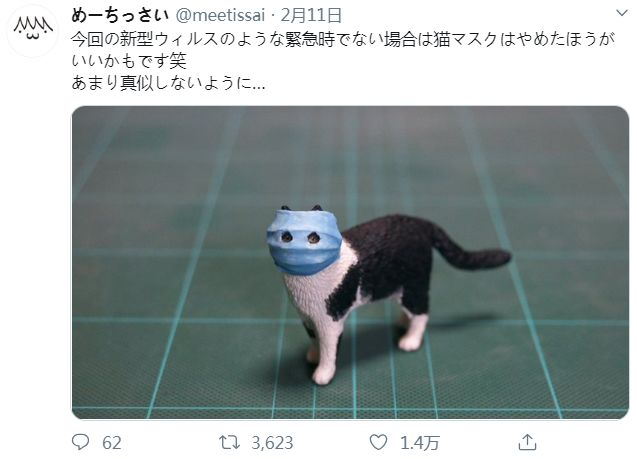Screen dimensions: 637x459
Task: Click the reply count 62
Action: click(x=112, y=442)
